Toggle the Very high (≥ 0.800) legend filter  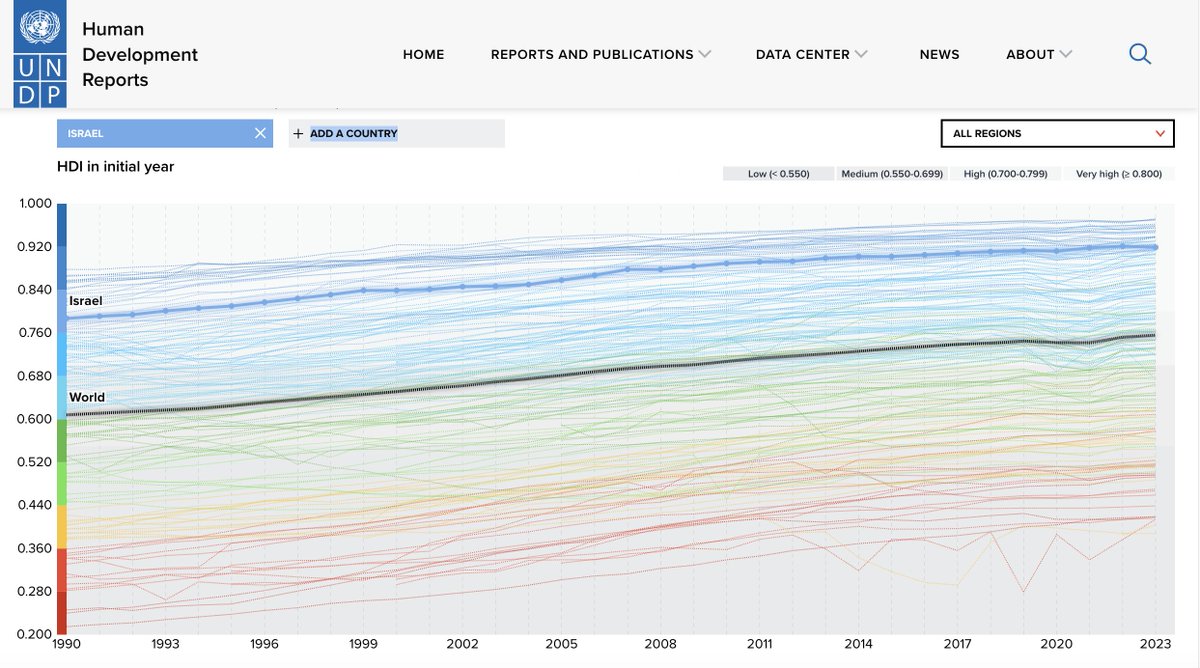[x=1119, y=173]
